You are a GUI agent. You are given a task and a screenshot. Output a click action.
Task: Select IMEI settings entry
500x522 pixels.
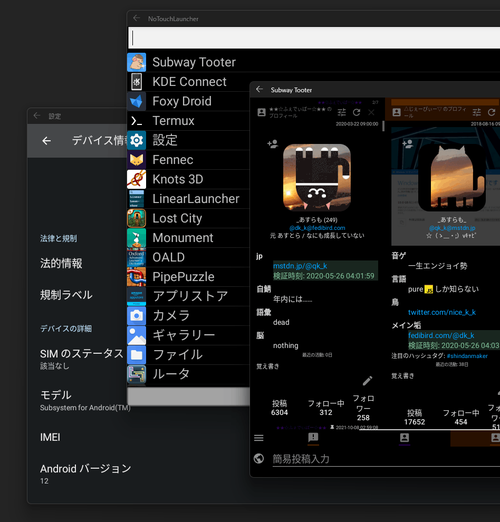[x=50, y=437]
